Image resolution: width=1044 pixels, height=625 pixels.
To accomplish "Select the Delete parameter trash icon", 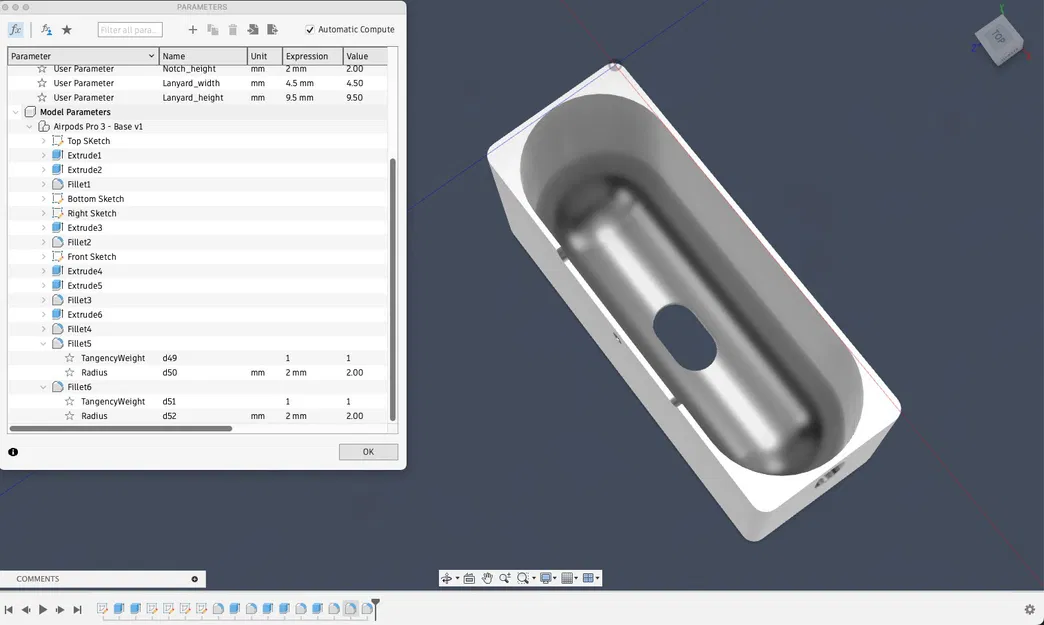I will coord(231,29).
